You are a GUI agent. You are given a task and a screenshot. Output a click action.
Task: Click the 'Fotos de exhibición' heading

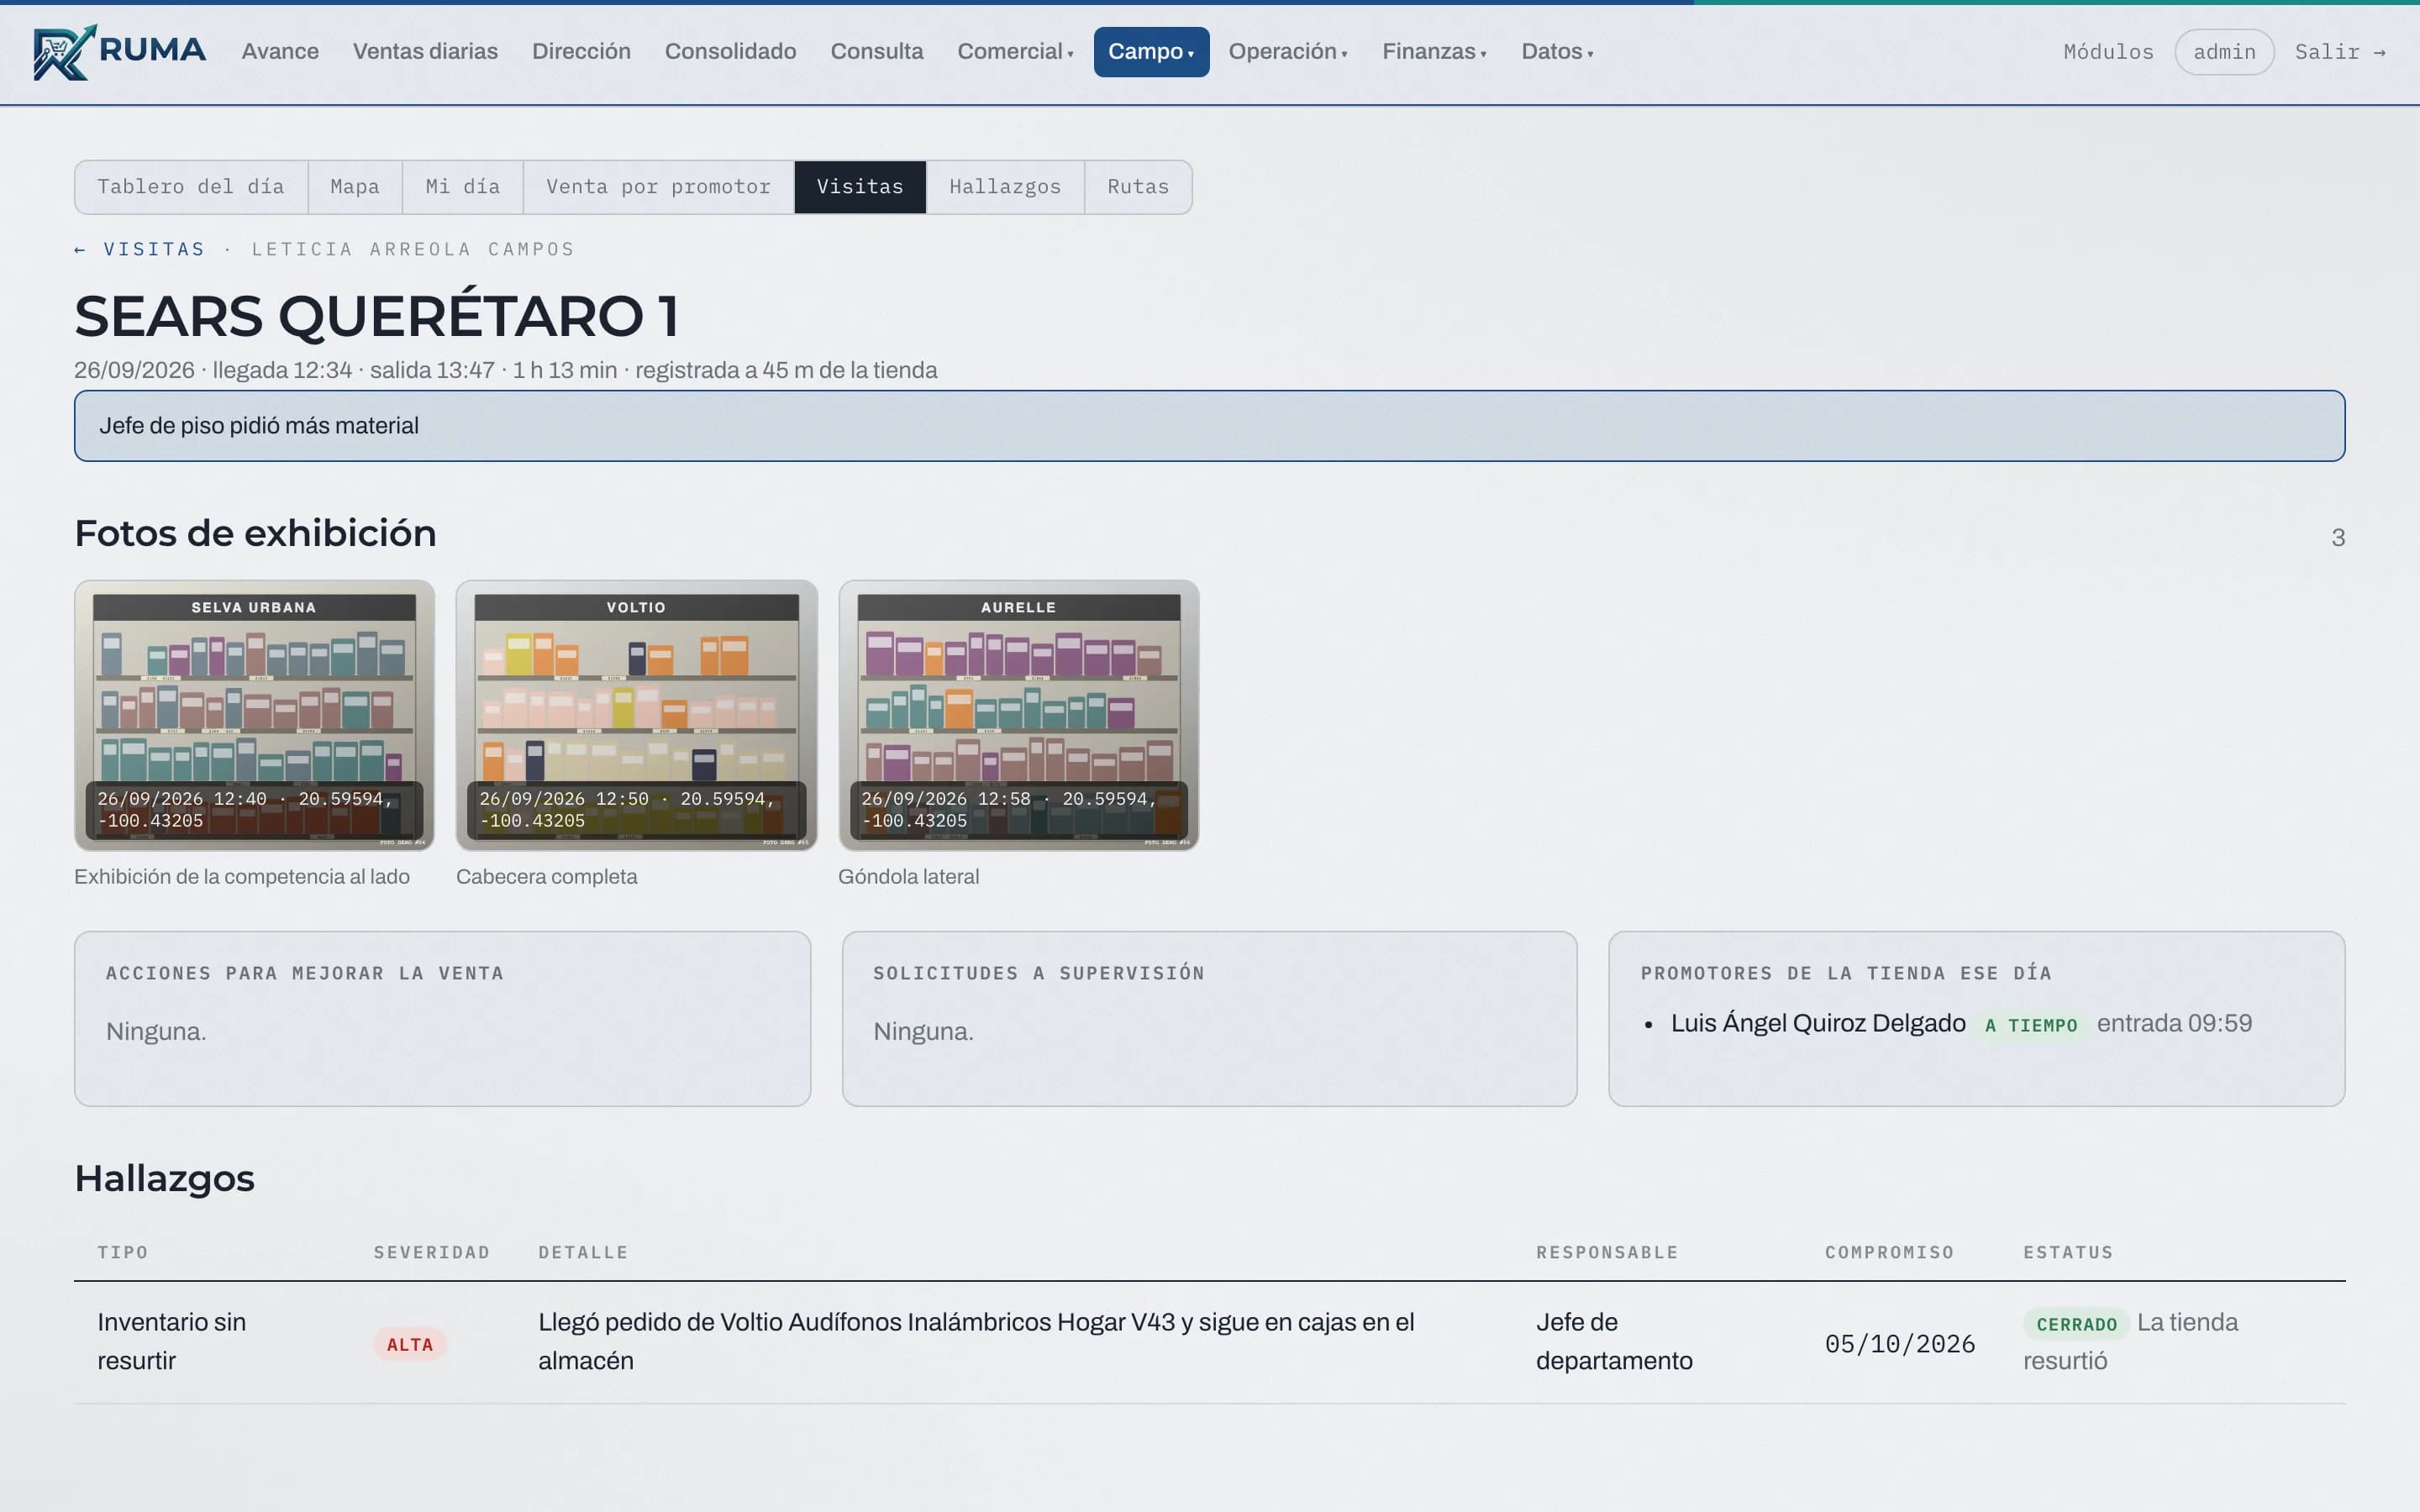[x=255, y=533]
